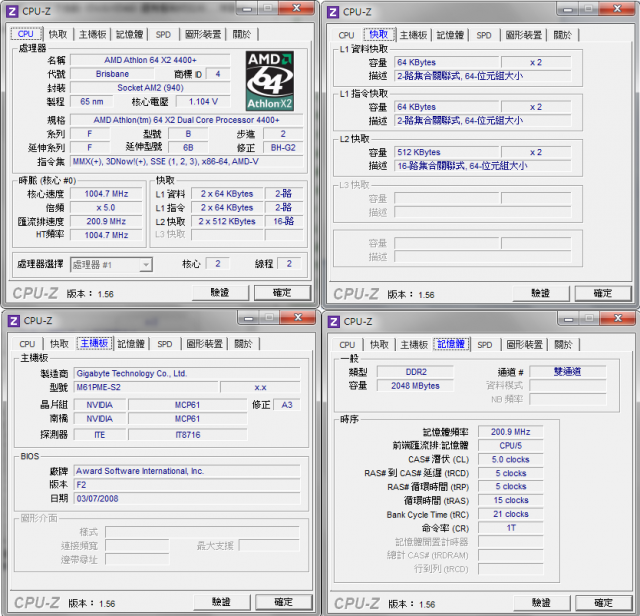Select CPU tab in the top-right cache window

tap(346, 35)
